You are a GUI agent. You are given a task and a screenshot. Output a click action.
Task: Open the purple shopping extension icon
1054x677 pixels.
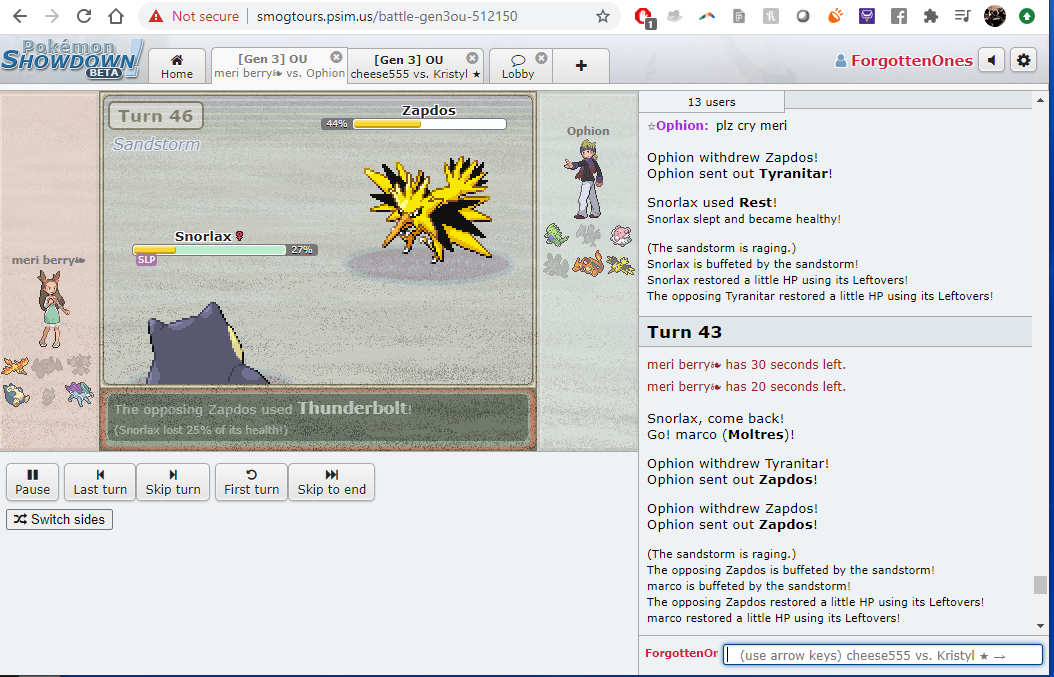coord(867,16)
